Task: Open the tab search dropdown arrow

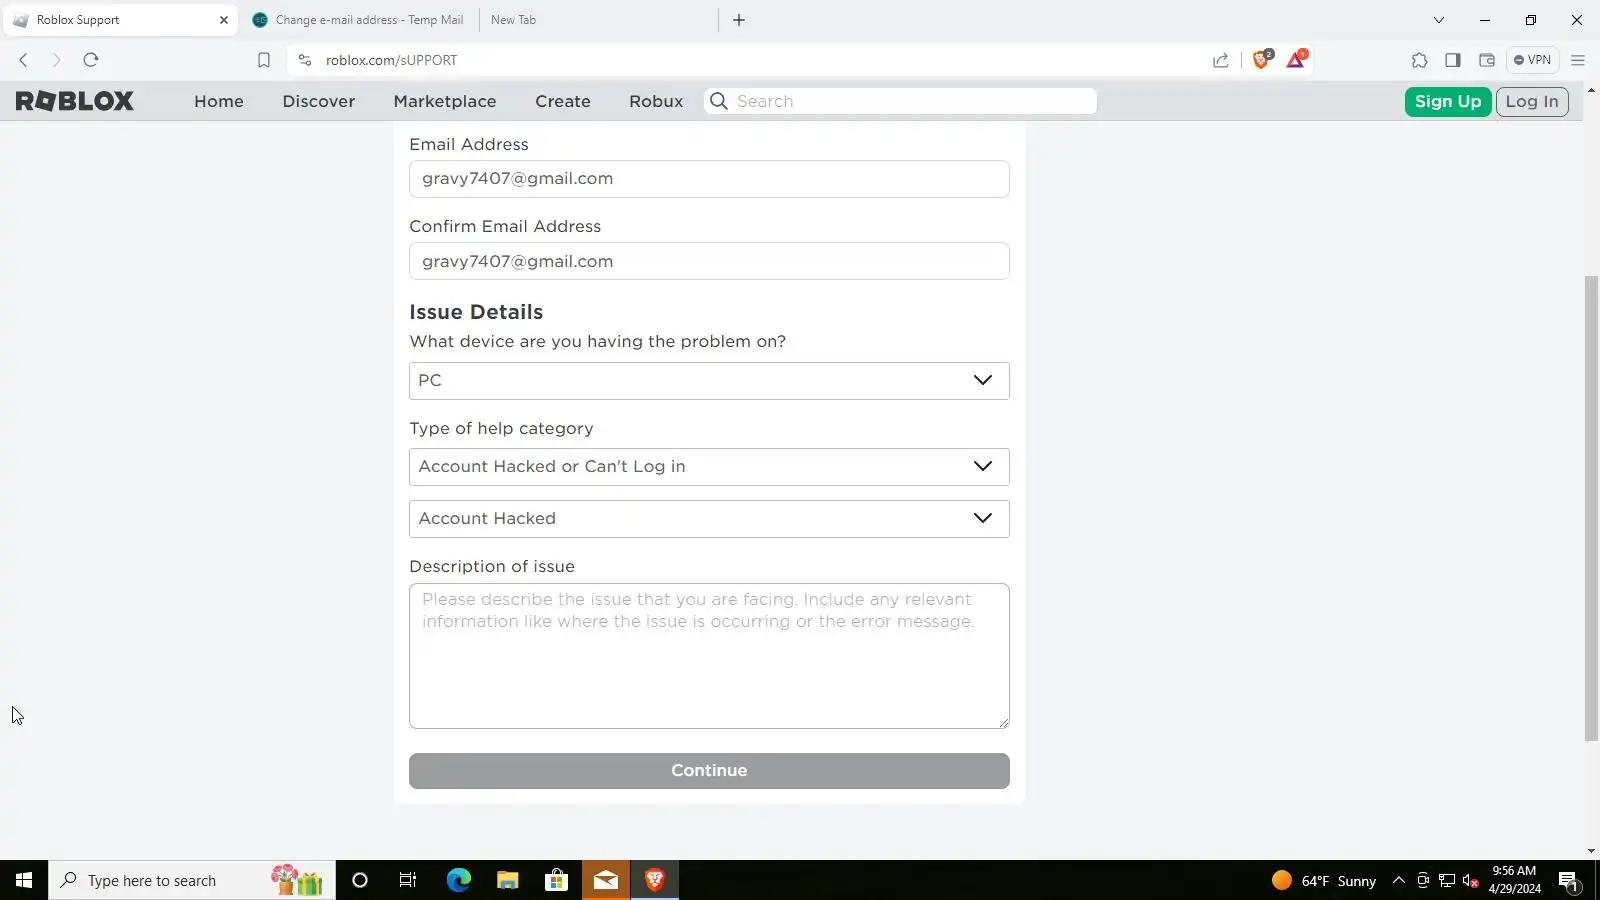Action: pyautogui.click(x=1439, y=20)
